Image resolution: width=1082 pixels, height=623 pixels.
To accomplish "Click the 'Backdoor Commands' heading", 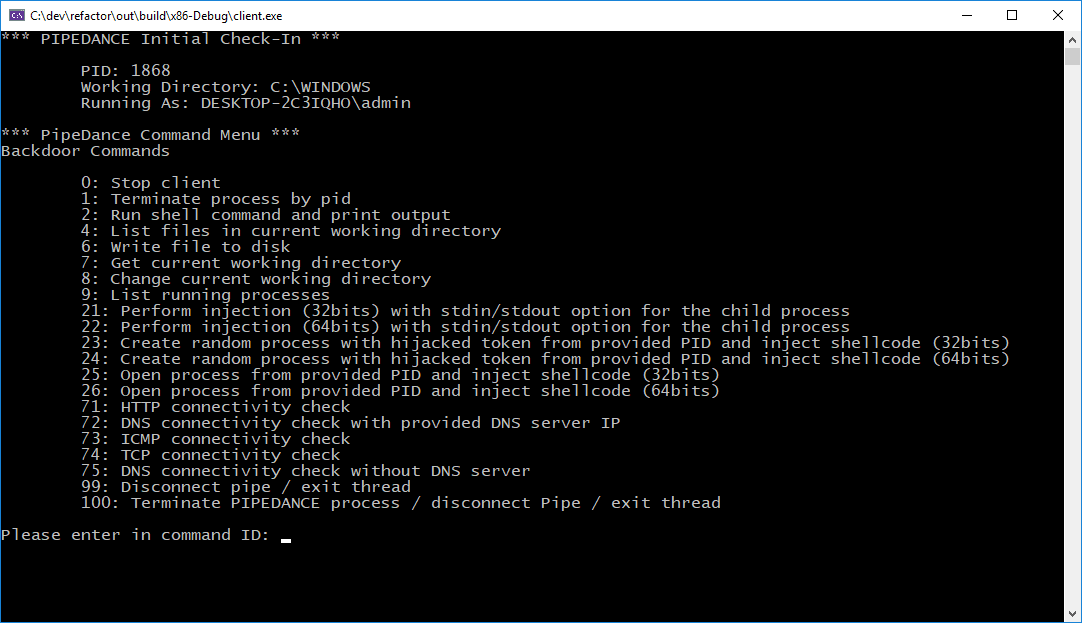I will coord(85,151).
